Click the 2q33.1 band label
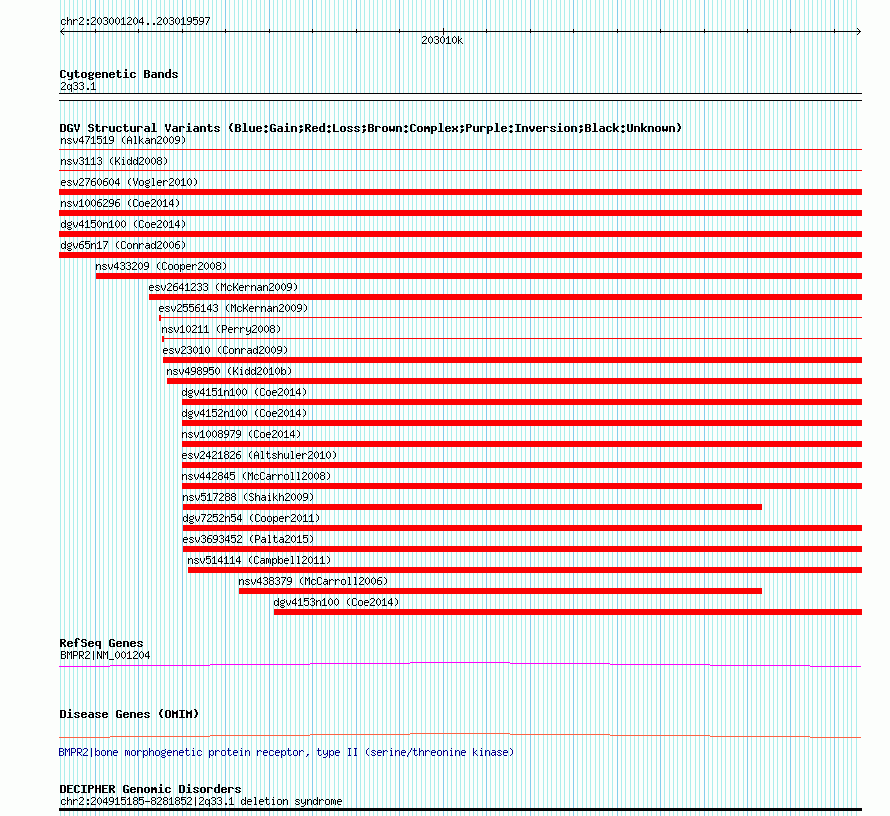This screenshot has width=890, height=816. pyautogui.click(x=78, y=86)
